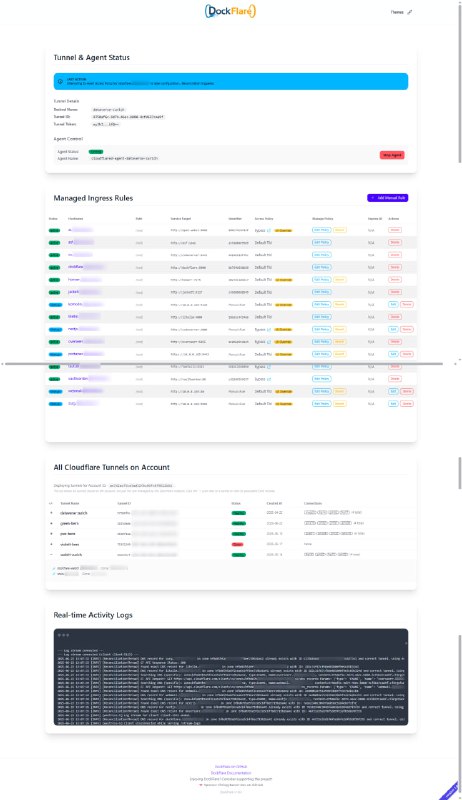This screenshot has width=462, height=800.
Task: Click the info icon in the blue banner
Action: 60,82
